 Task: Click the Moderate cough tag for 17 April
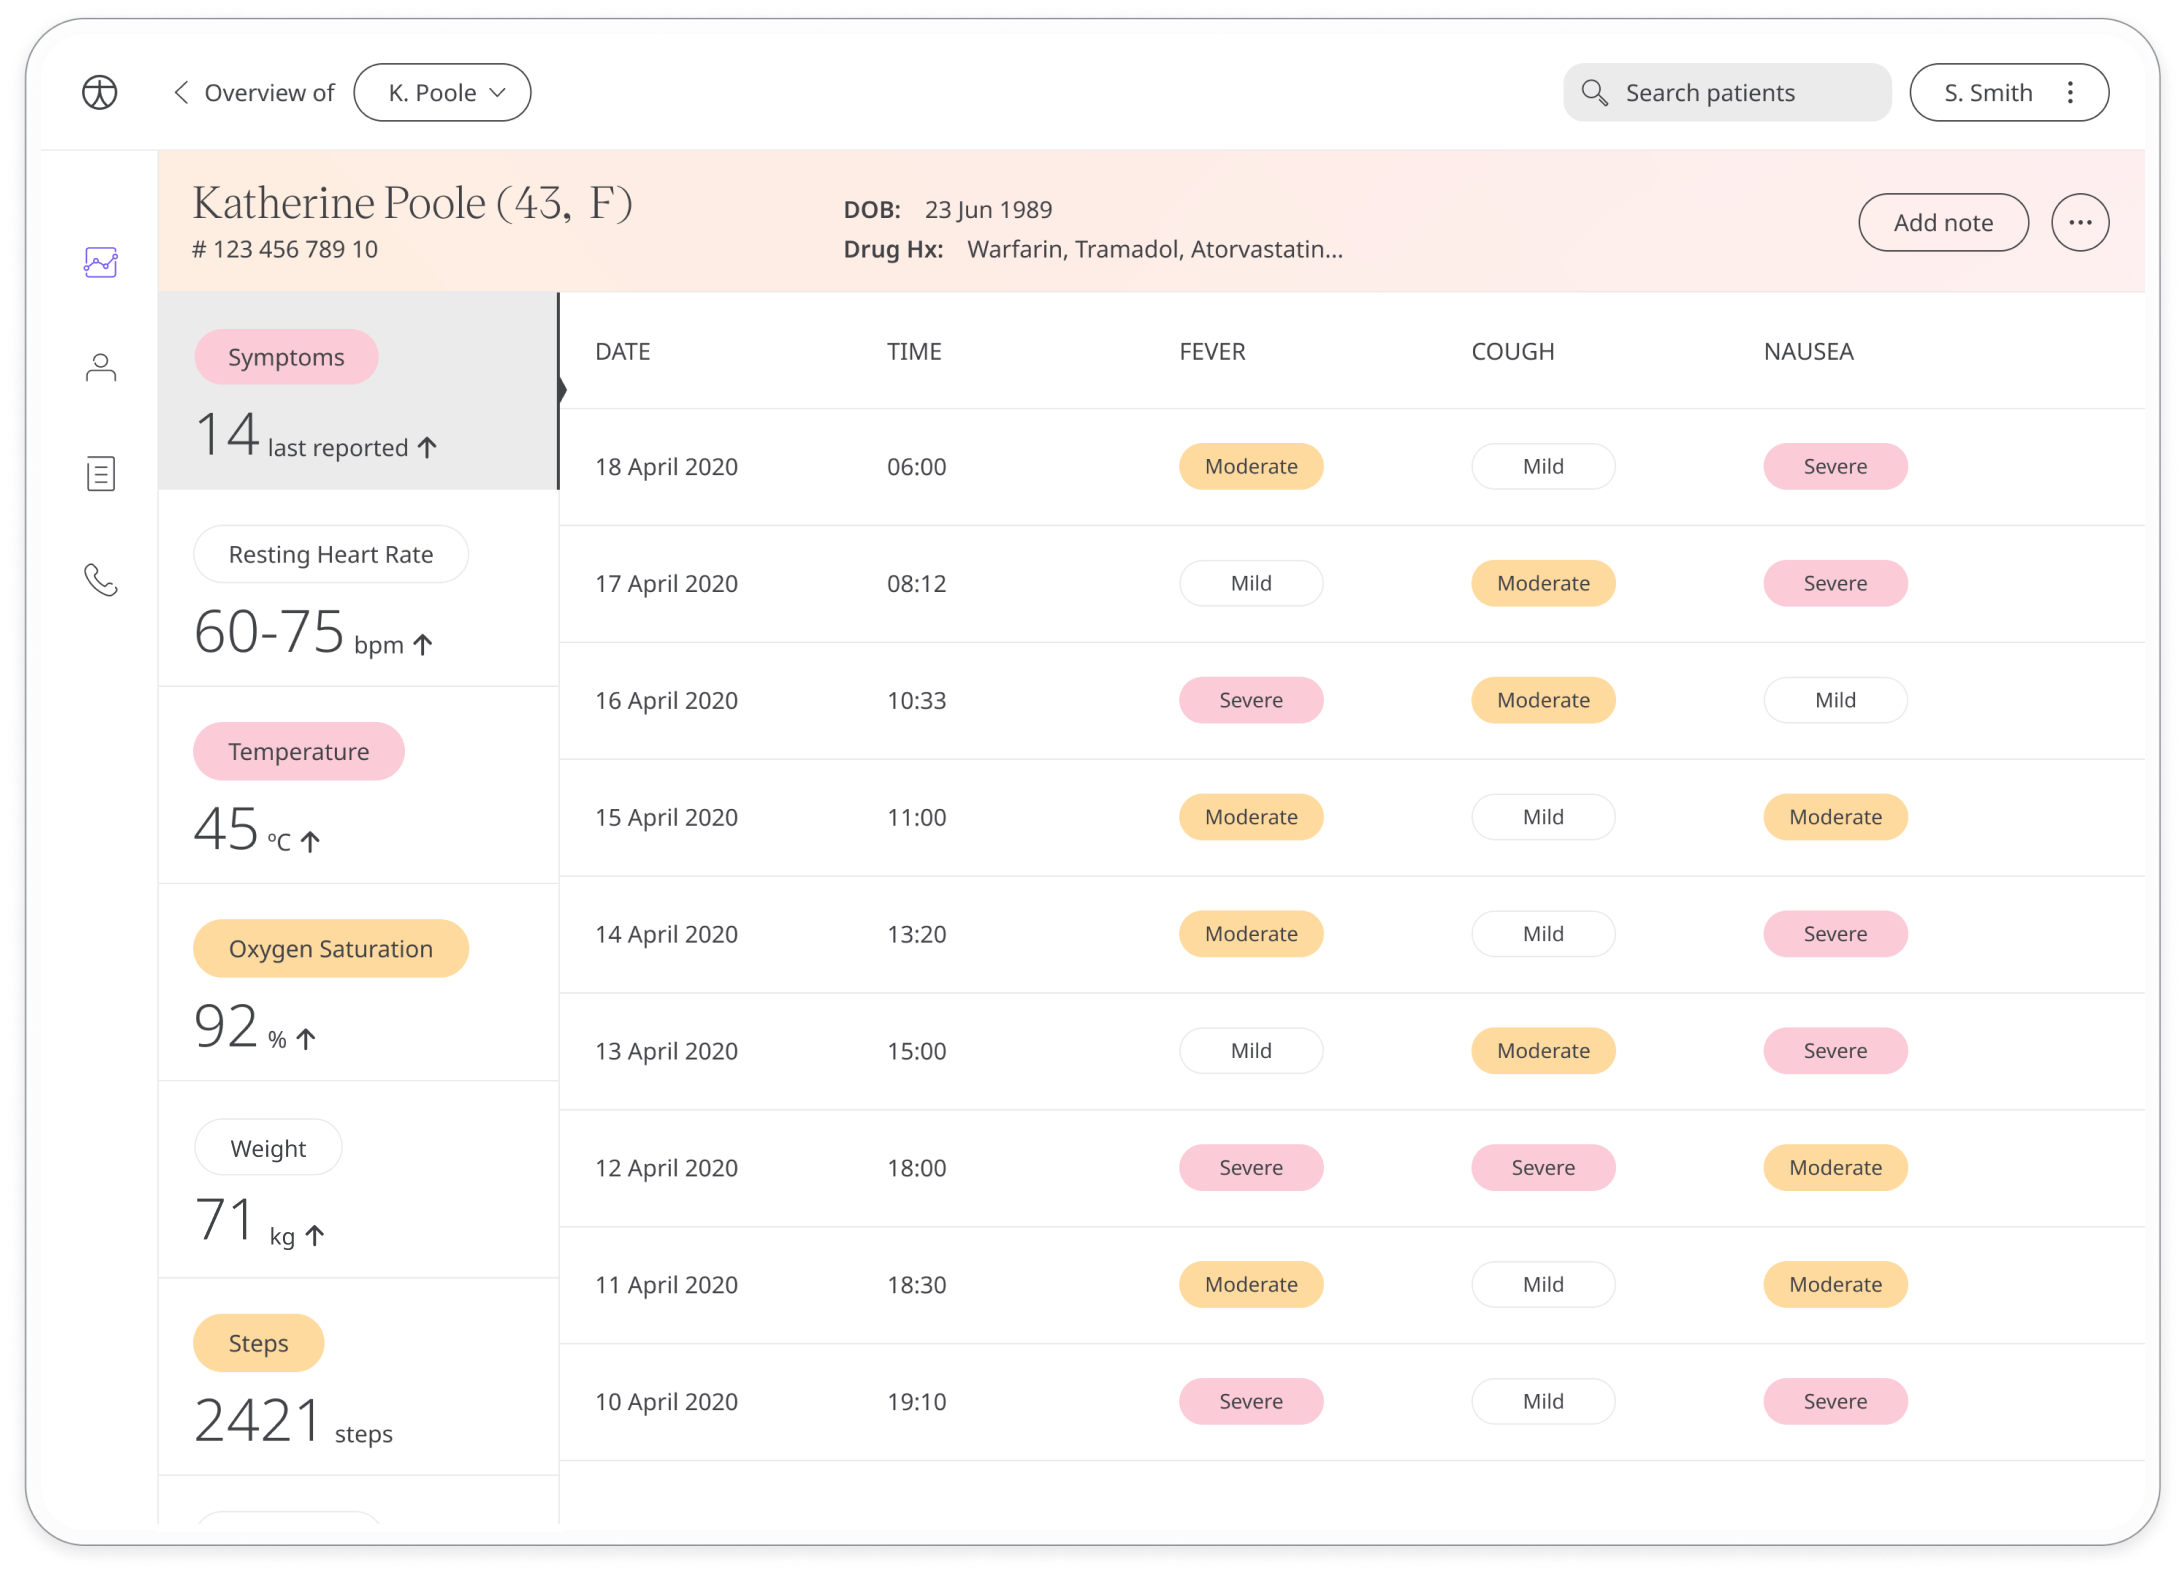[x=1543, y=583]
